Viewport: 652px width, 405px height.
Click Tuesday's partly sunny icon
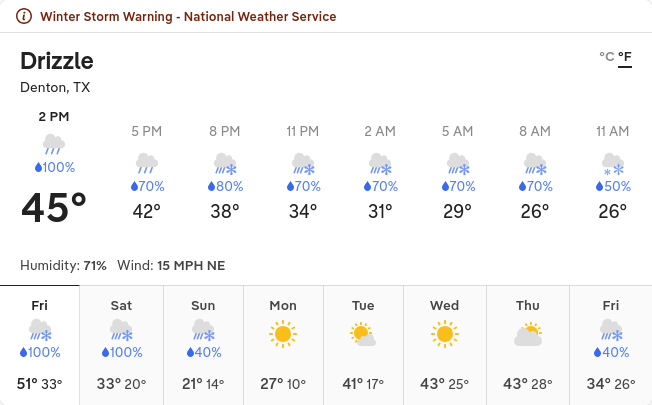pyautogui.click(x=364, y=332)
